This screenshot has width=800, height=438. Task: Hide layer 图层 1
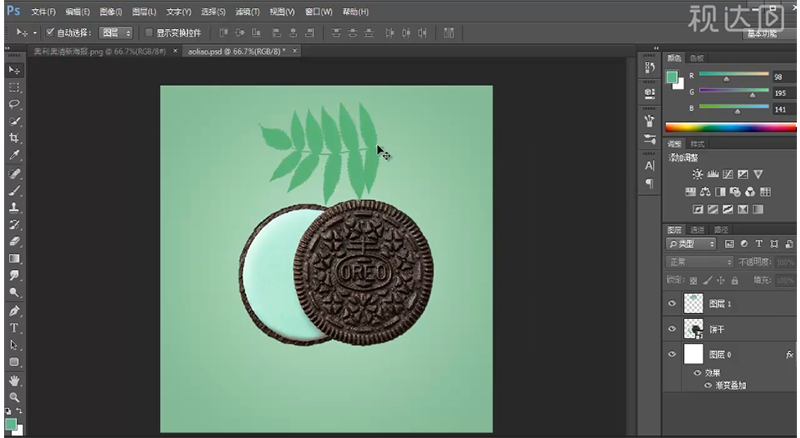pyautogui.click(x=672, y=303)
